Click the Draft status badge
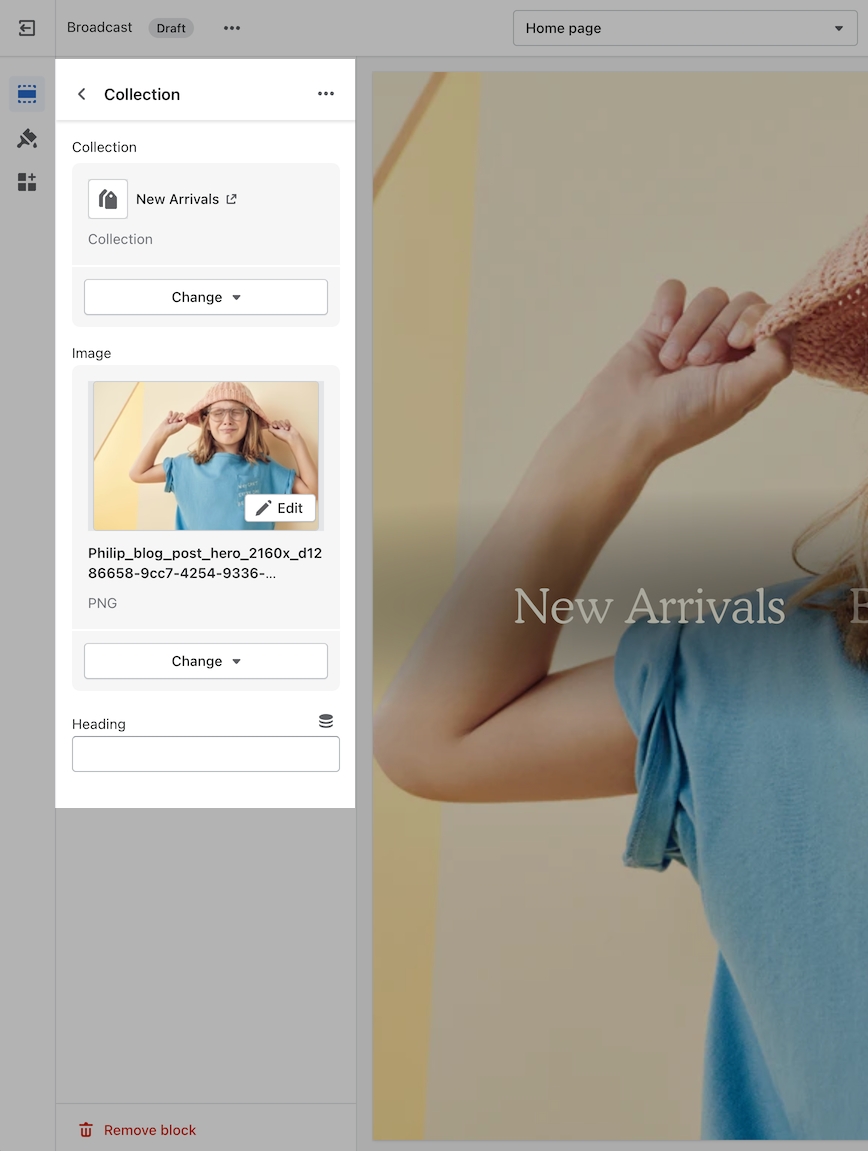 [x=171, y=28]
